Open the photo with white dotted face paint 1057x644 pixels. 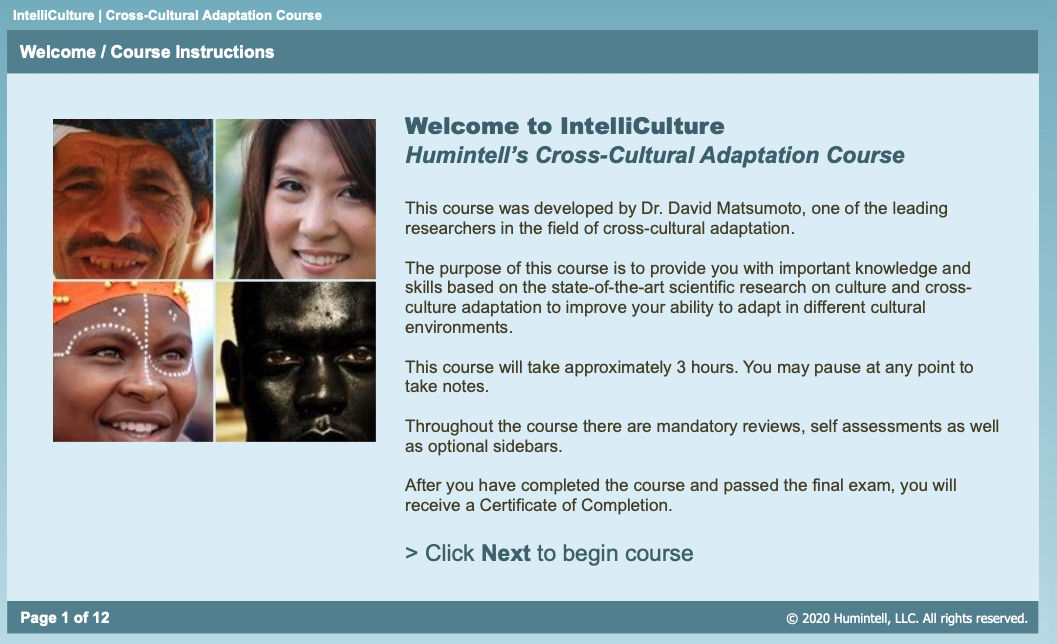[x=133, y=362]
